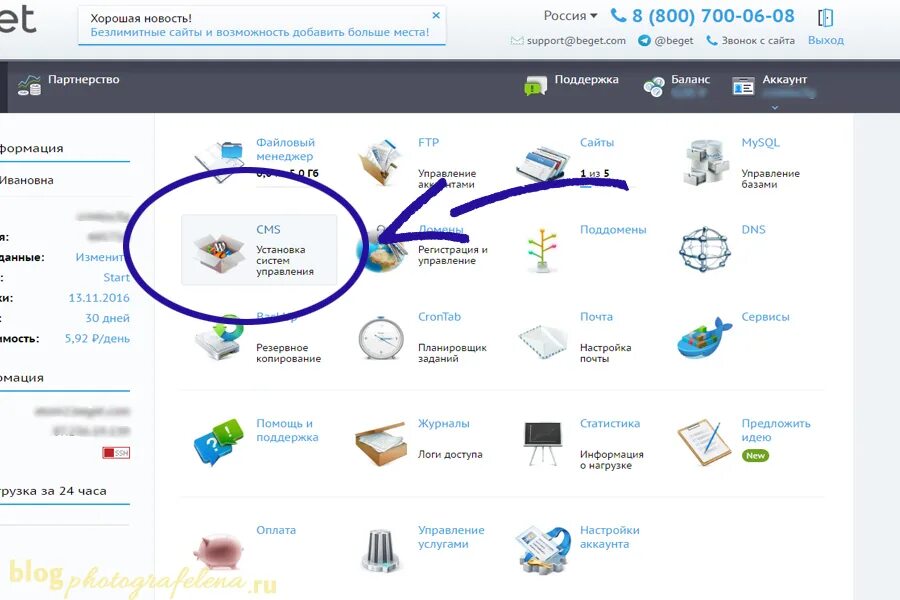This screenshot has height=600, width=900.
Task: Click the DNS globe network icon
Action: click(704, 249)
